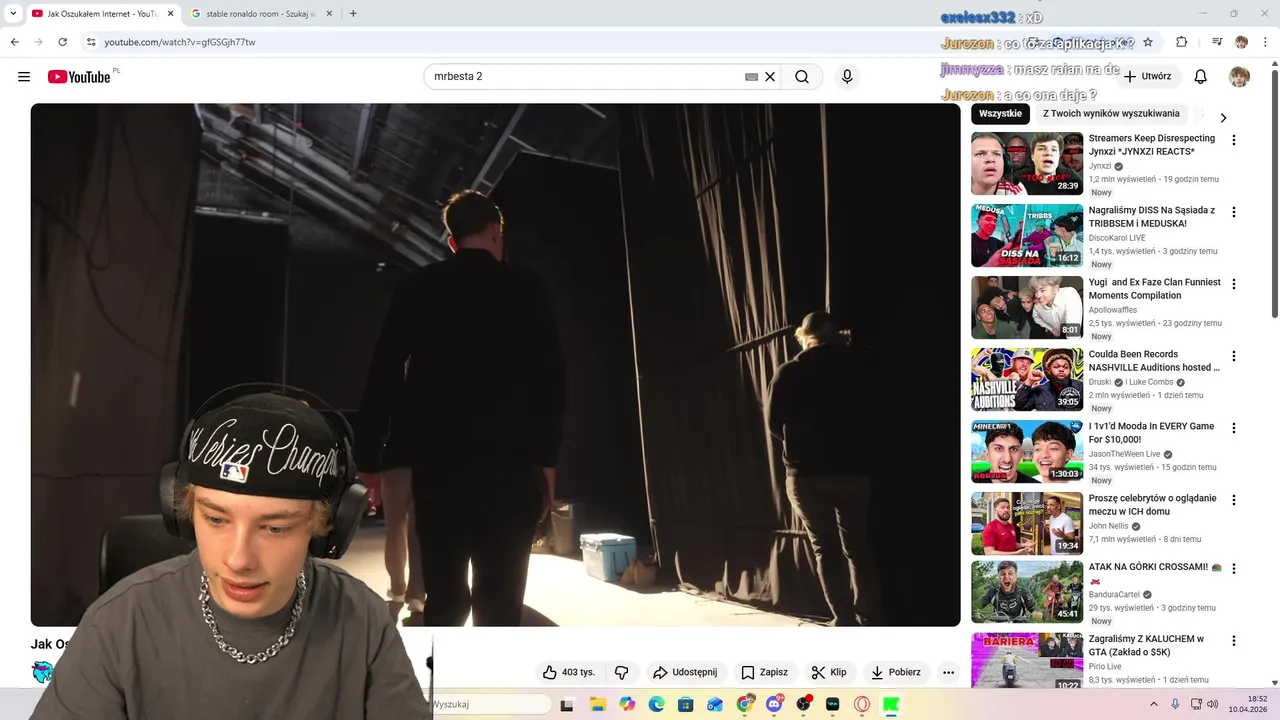Viewport: 1280px width, 720px height.
Task: Open options for ATAK NA GÓRKI CROSSAMI
Action: coord(1234,568)
